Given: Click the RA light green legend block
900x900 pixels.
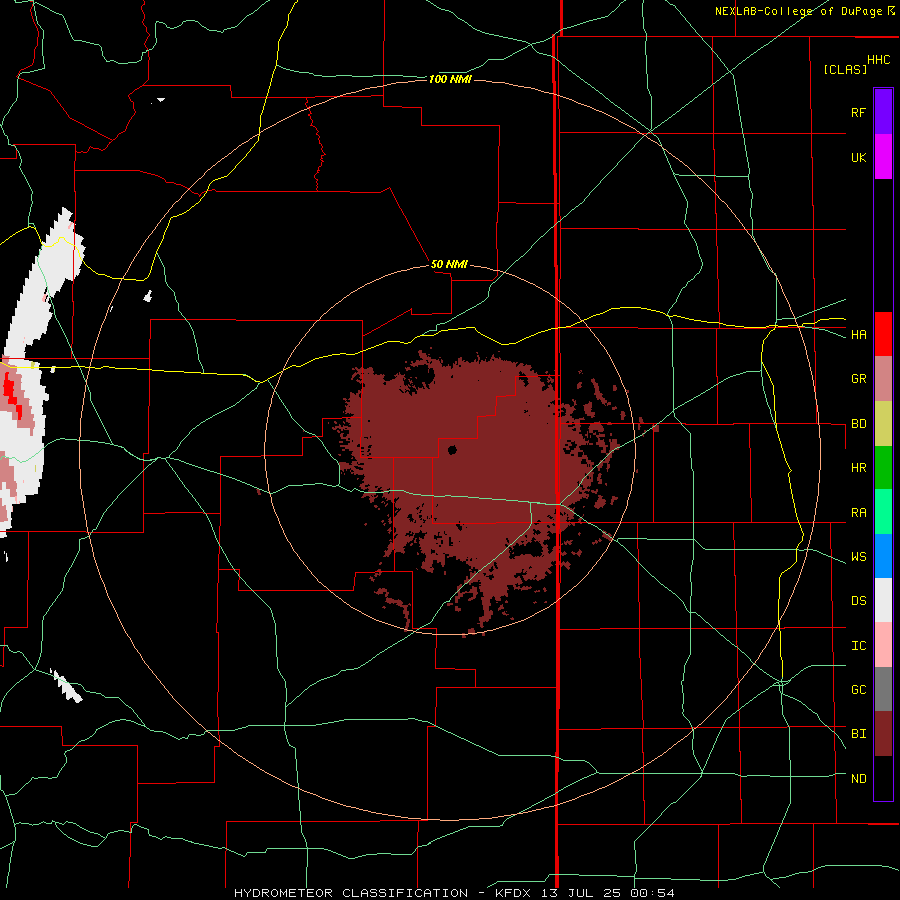Looking at the screenshot, I should coord(883,512).
